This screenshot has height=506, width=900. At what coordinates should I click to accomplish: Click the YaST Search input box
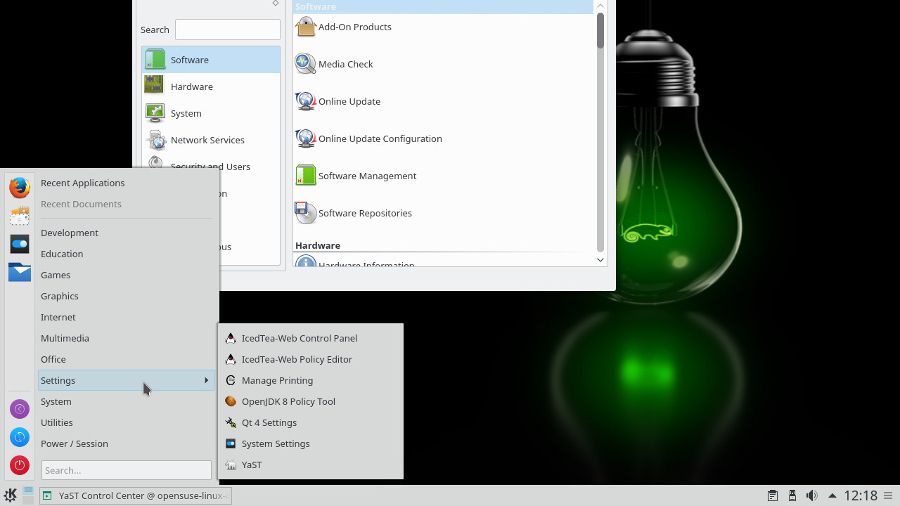coord(228,29)
